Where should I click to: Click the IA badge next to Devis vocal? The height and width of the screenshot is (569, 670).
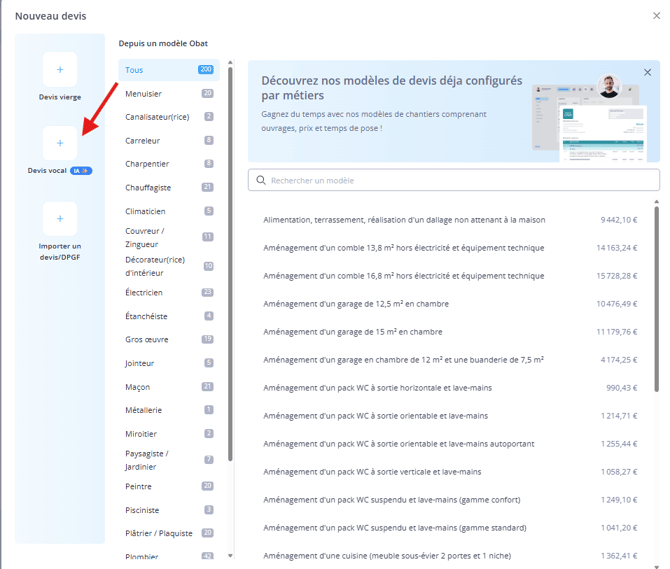81,171
